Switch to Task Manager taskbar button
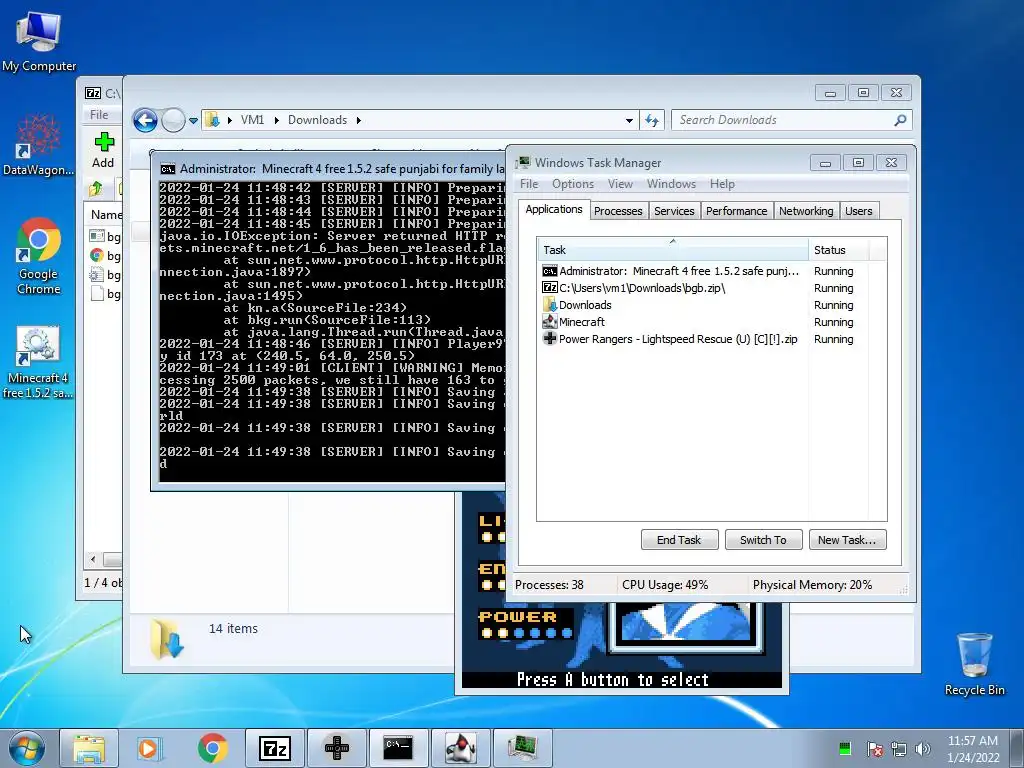Screen dimensions: 1024x768 pos(522,748)
